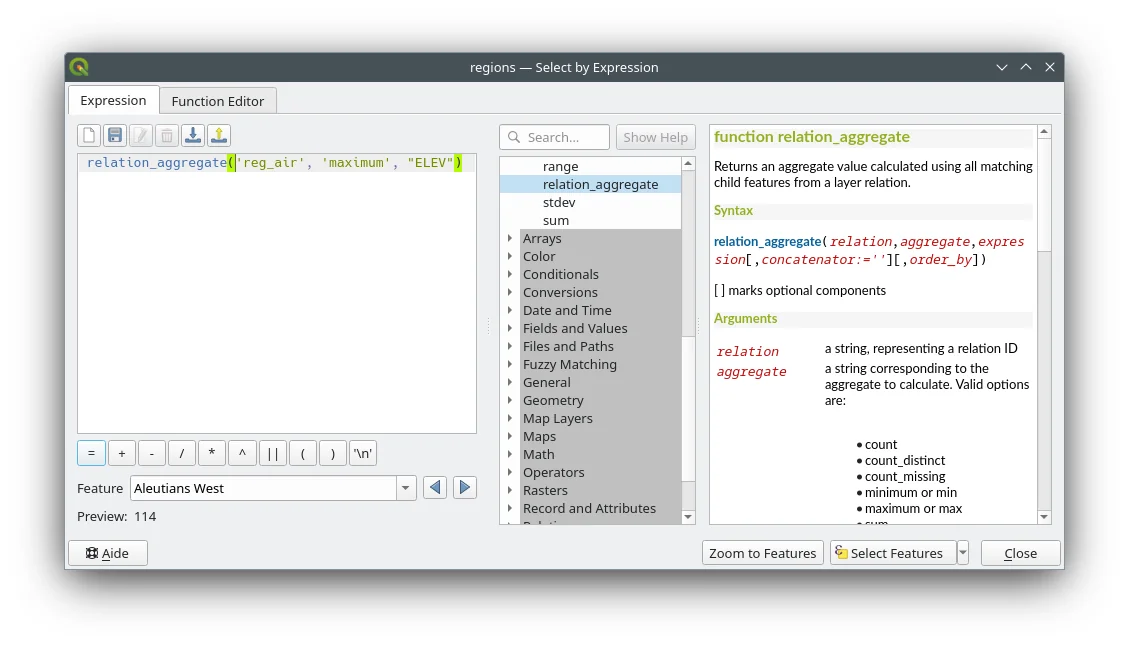Insert the string concatenation || operator

272,453
